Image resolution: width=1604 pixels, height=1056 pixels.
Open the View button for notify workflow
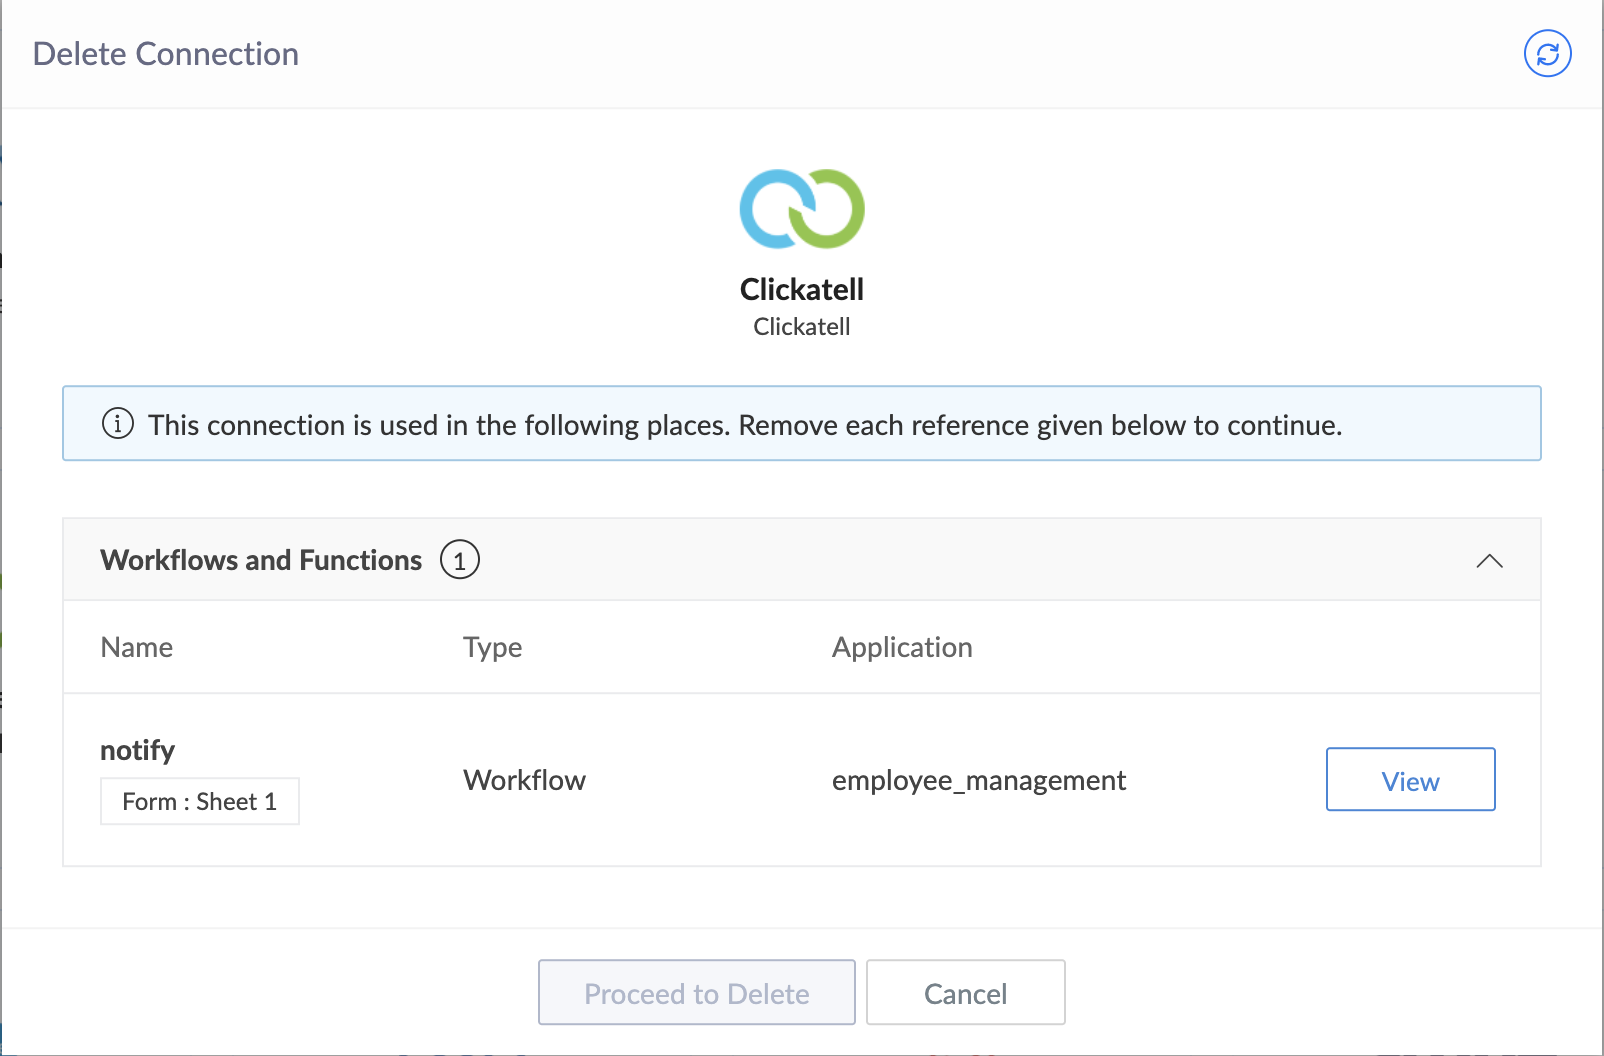tap(1410, 780)
